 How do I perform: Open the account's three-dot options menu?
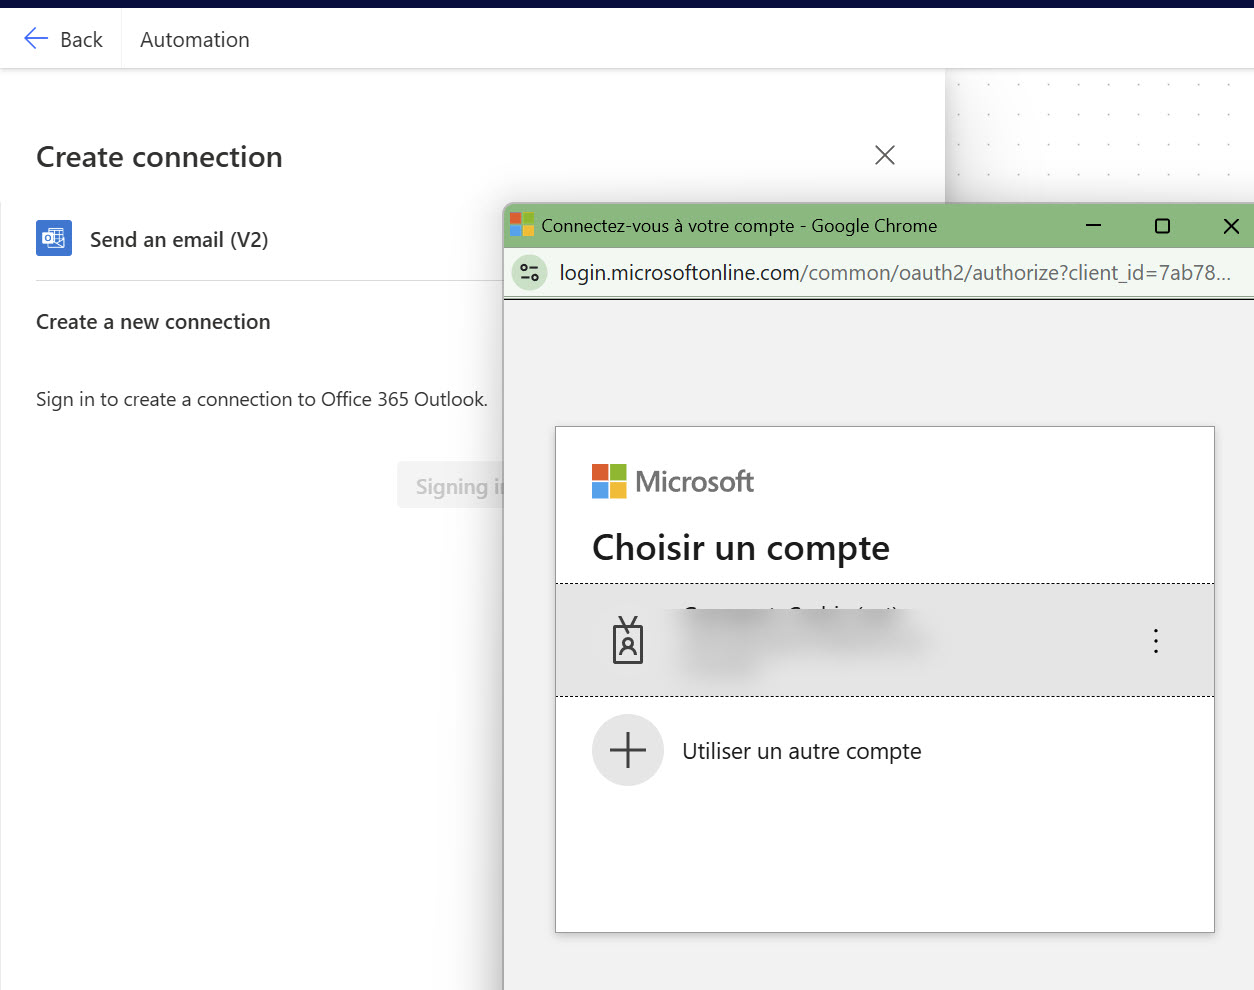click(x=1156, y=641)
